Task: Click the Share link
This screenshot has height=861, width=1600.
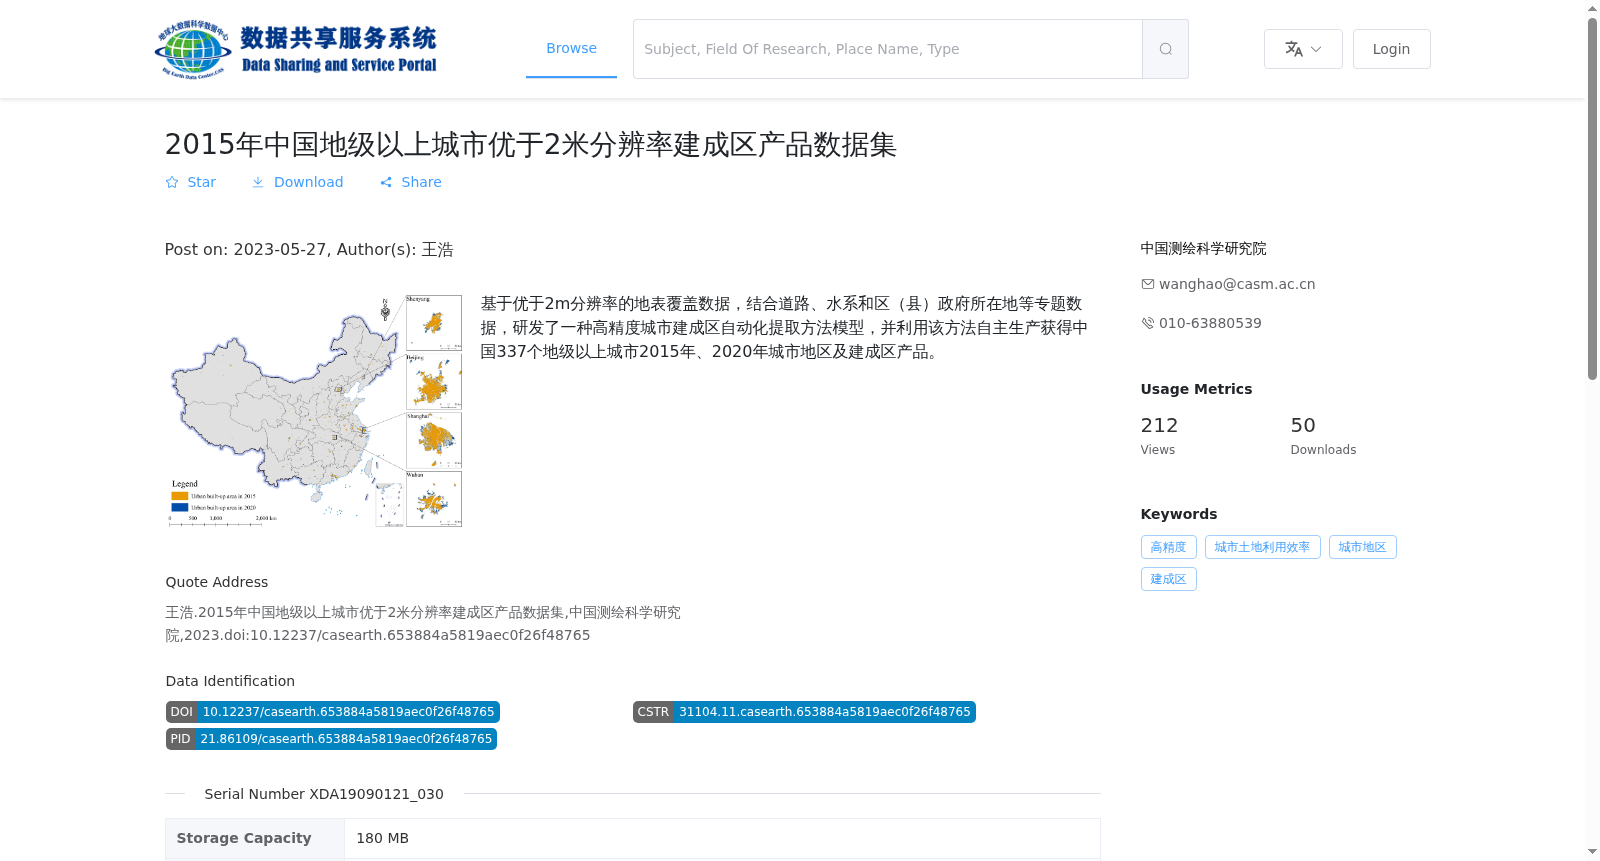Action: [x=411, y=182]
